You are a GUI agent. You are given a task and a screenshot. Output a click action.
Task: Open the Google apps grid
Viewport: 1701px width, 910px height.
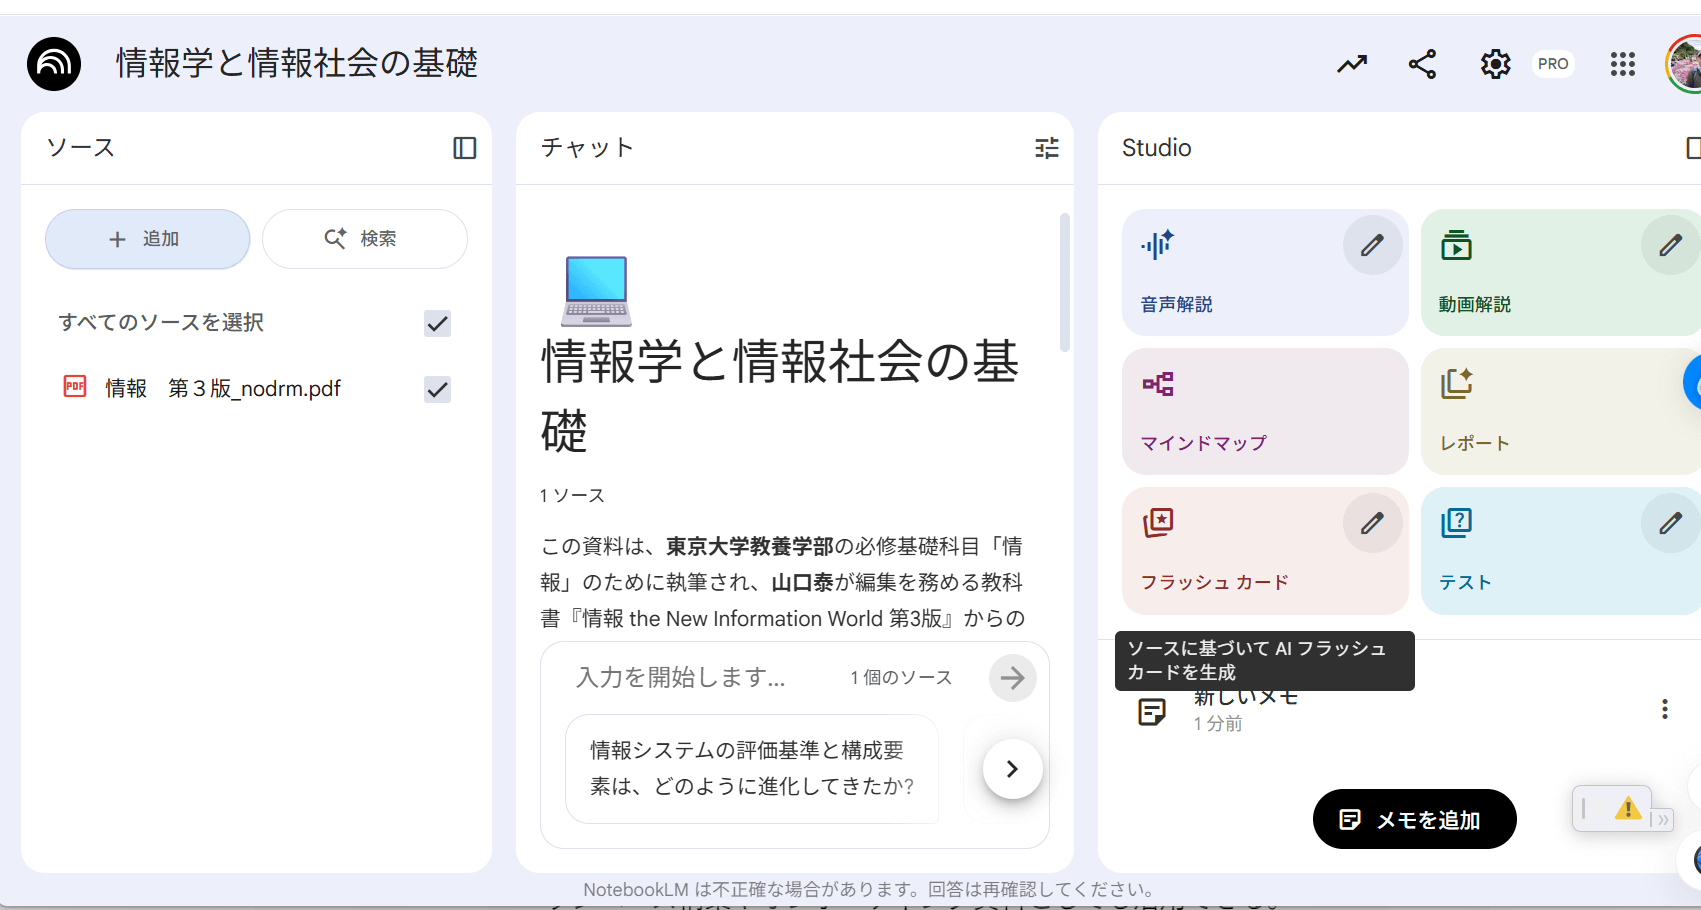point(1622,64)
